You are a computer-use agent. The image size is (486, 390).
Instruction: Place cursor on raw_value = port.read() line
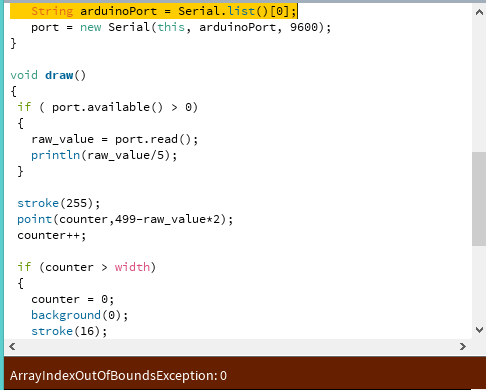point(115,139)
